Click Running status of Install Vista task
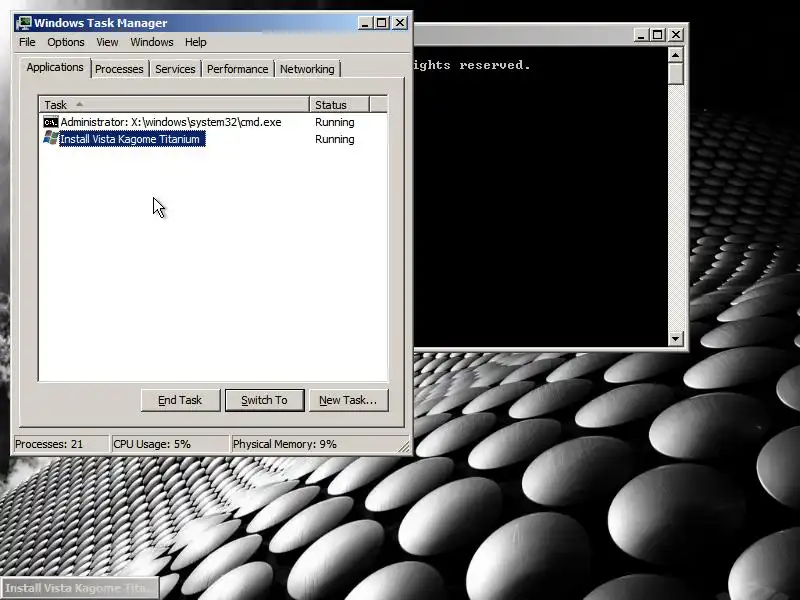The image size is (800, 600). [x=335, y=139]
